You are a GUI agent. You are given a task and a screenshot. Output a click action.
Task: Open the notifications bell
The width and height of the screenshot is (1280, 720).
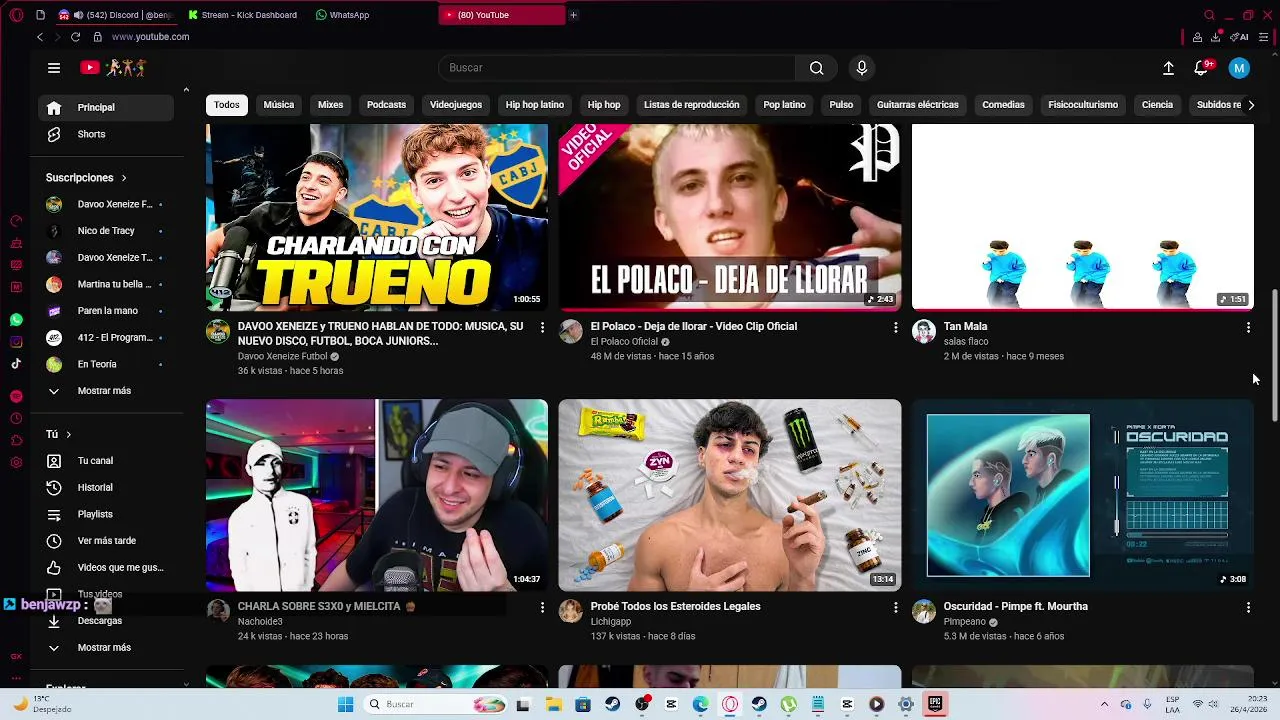1201,68
